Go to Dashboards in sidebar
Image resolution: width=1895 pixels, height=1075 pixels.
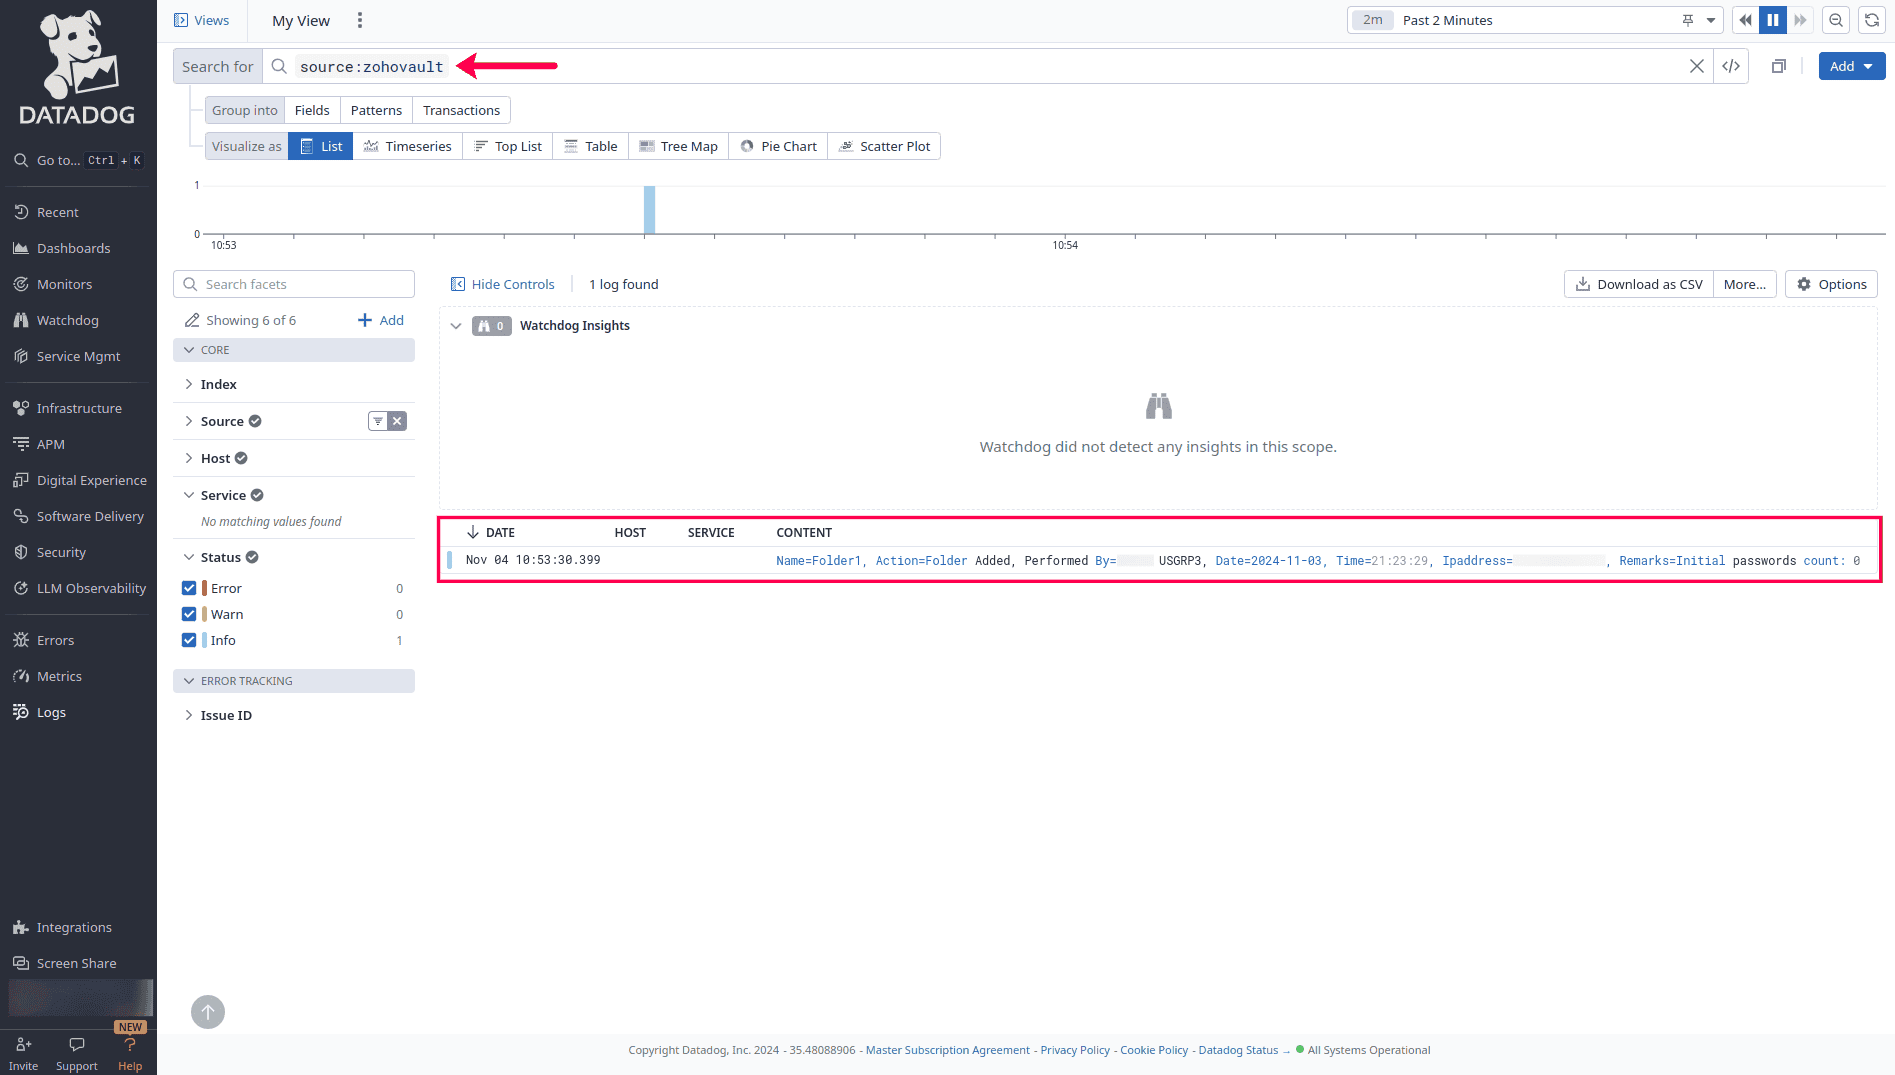73,248
